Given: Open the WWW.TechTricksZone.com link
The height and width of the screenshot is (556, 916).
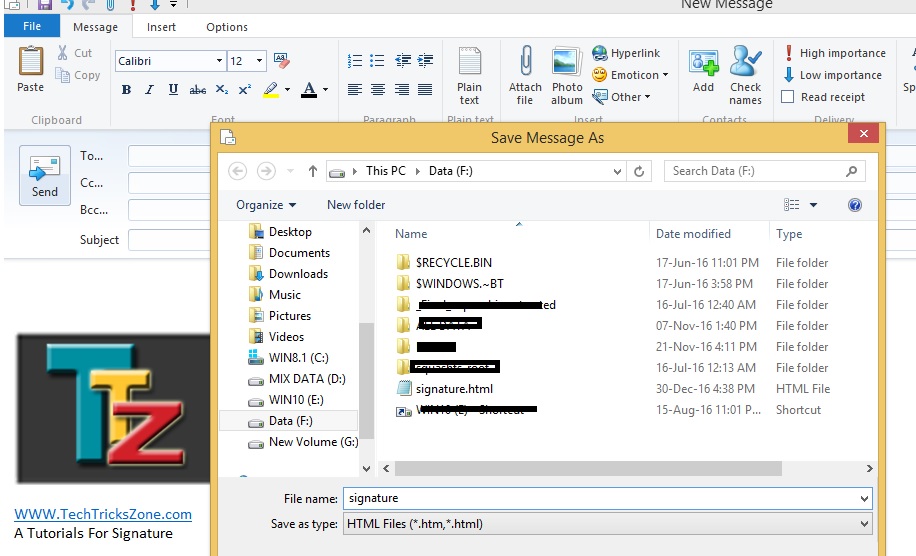Looking at the screenshot, I should 103,514.
